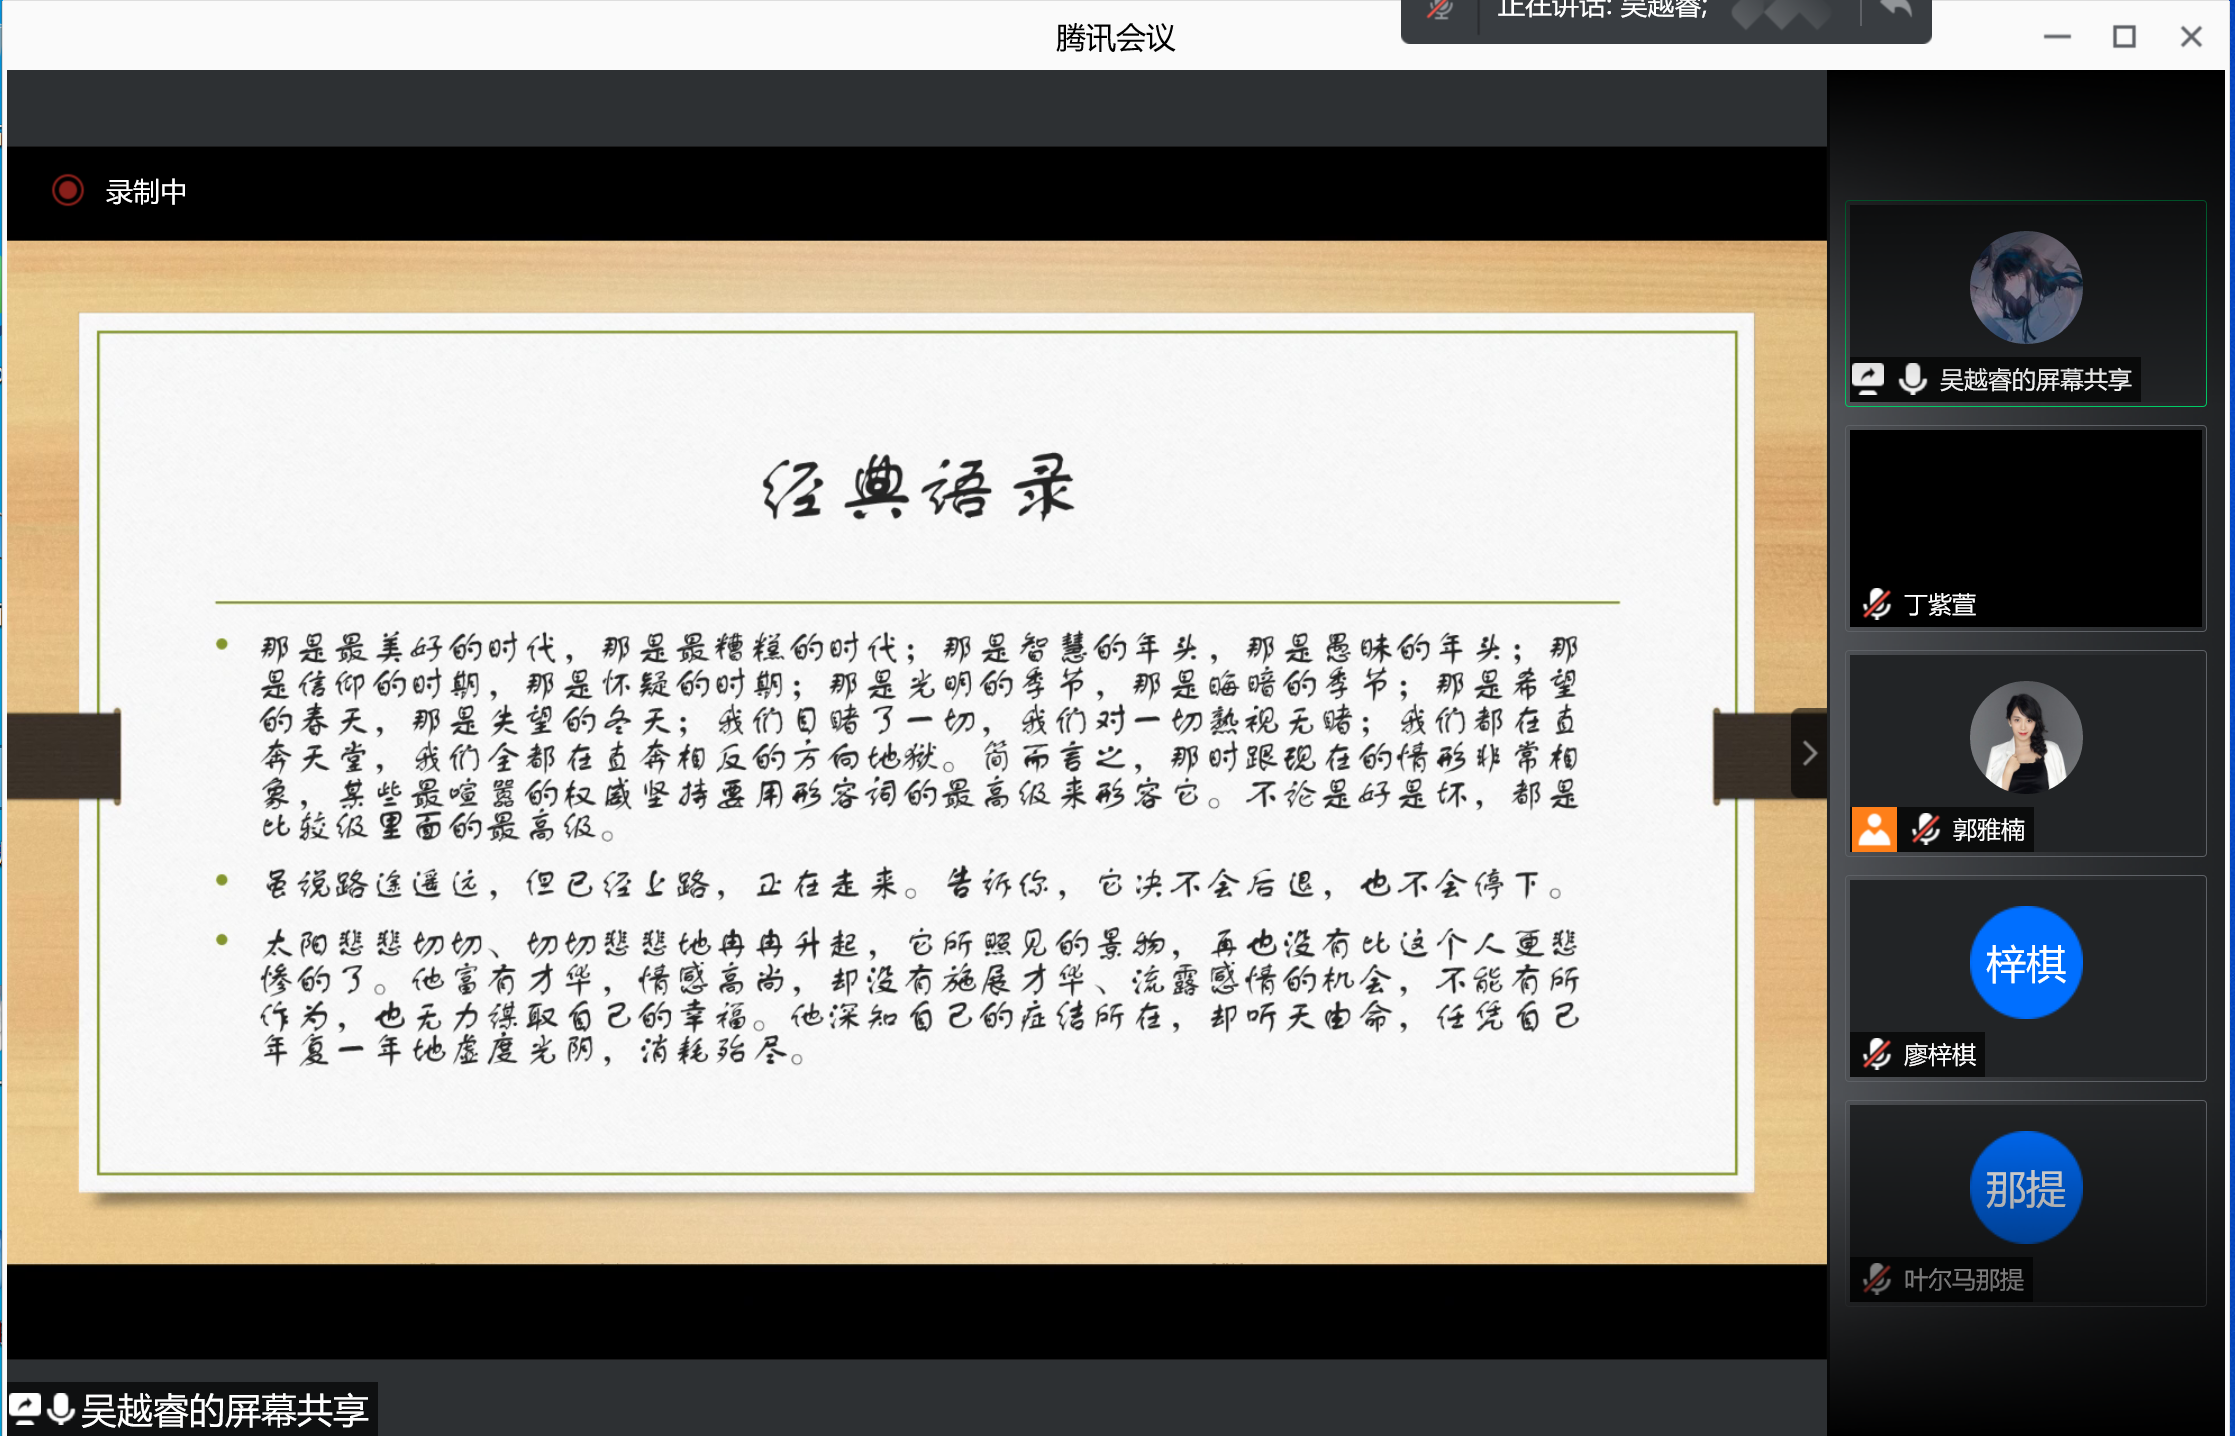The image size is (2235, 1436).
Task: Click 叶尔马那提 muted microphone icon
Action: coord(1876,1279)
